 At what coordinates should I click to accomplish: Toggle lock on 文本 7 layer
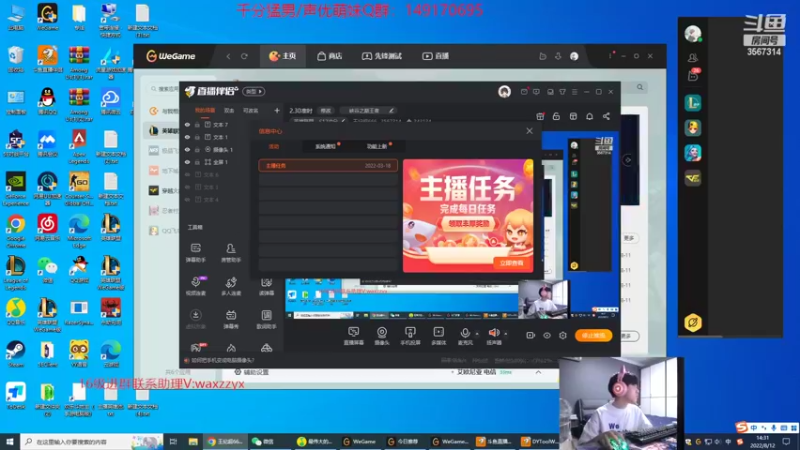[197, 124]
